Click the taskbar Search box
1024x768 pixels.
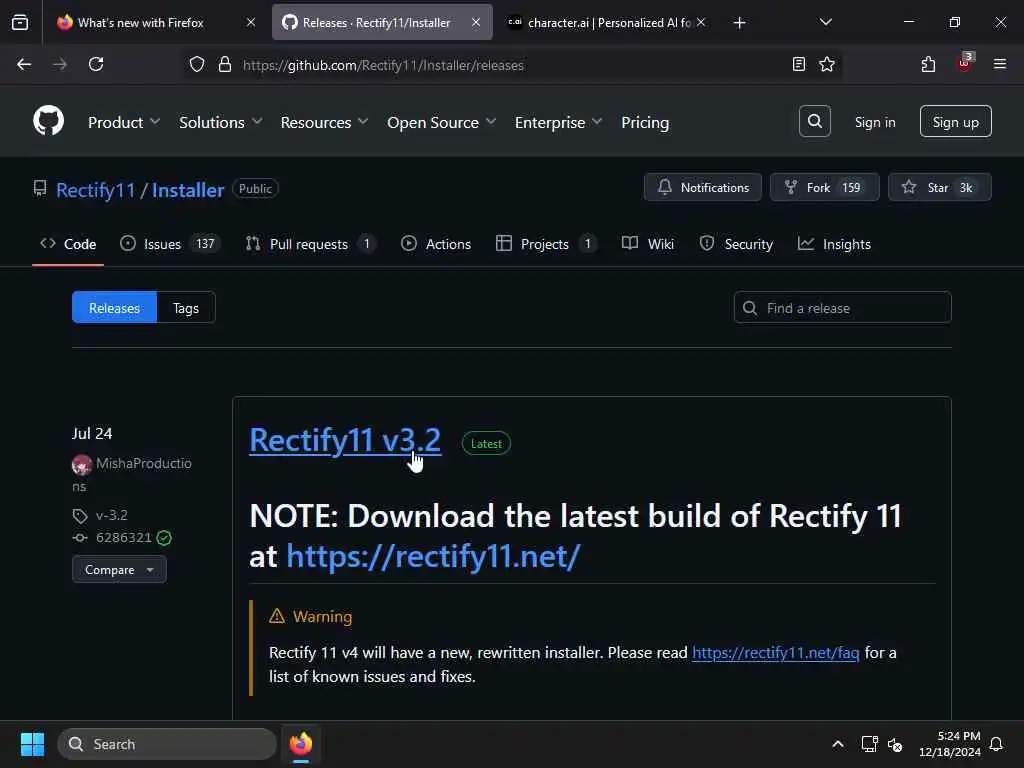pos(167,744)
